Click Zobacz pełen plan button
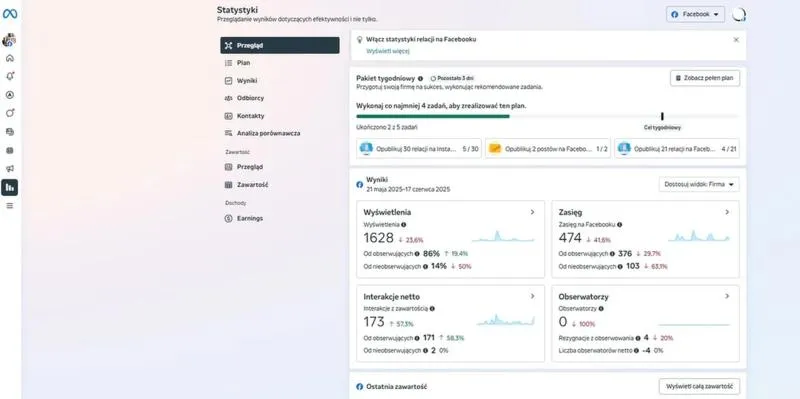 pos(705,78)
